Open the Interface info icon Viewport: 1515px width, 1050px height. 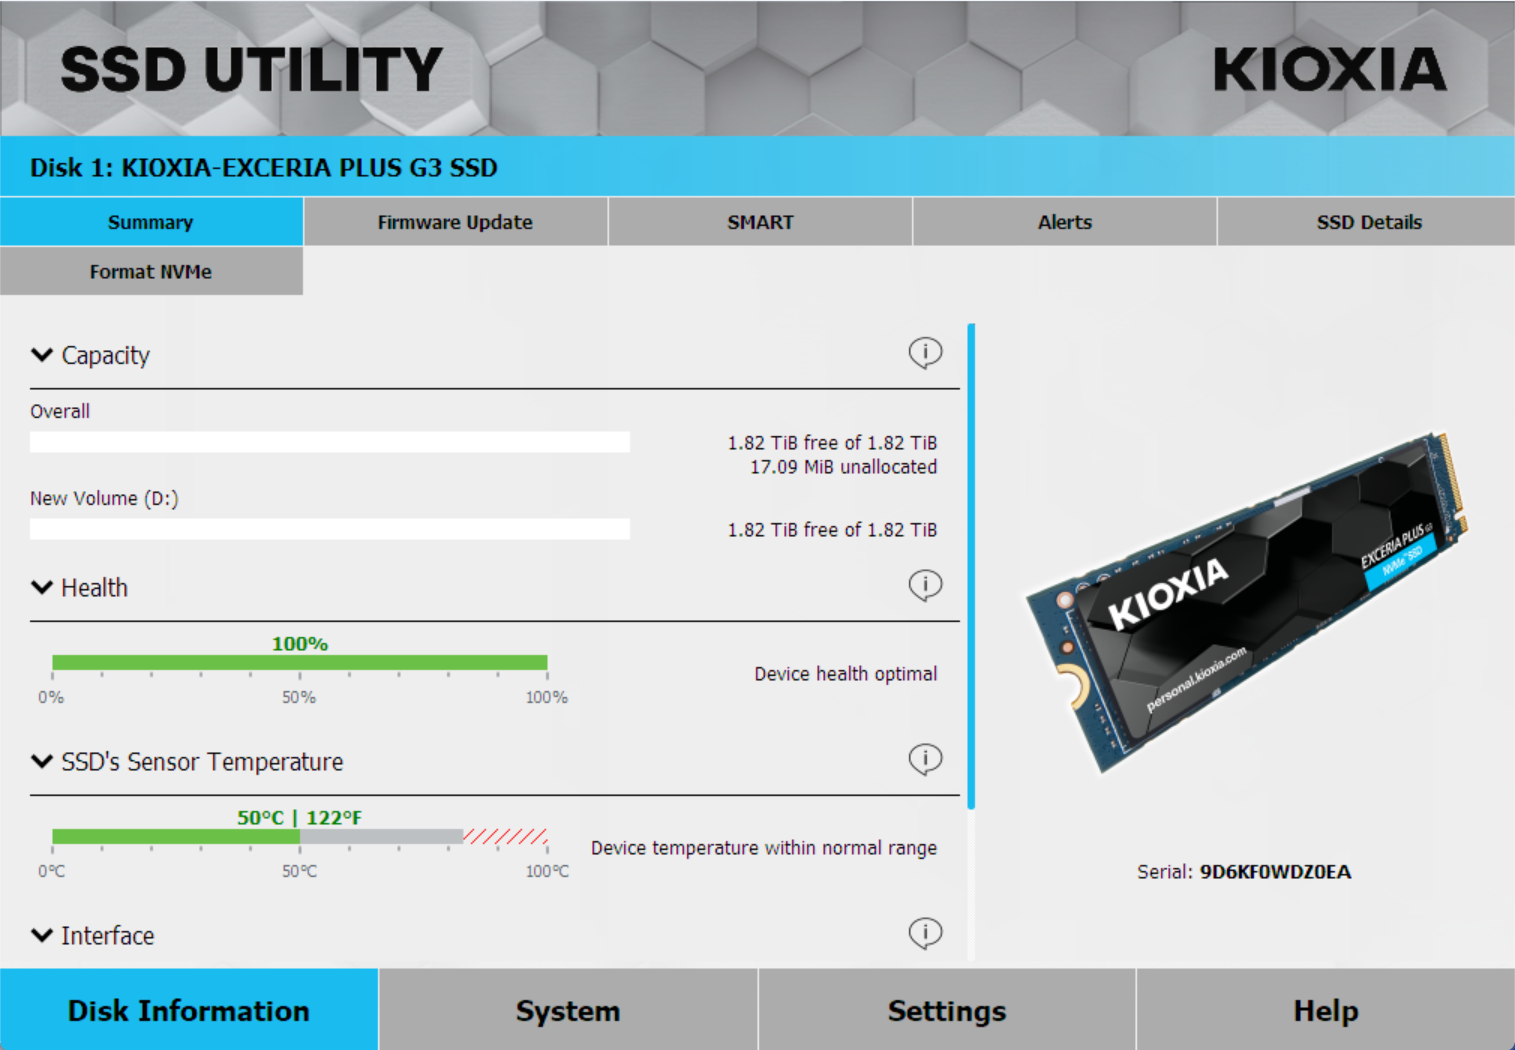(925, 933)
